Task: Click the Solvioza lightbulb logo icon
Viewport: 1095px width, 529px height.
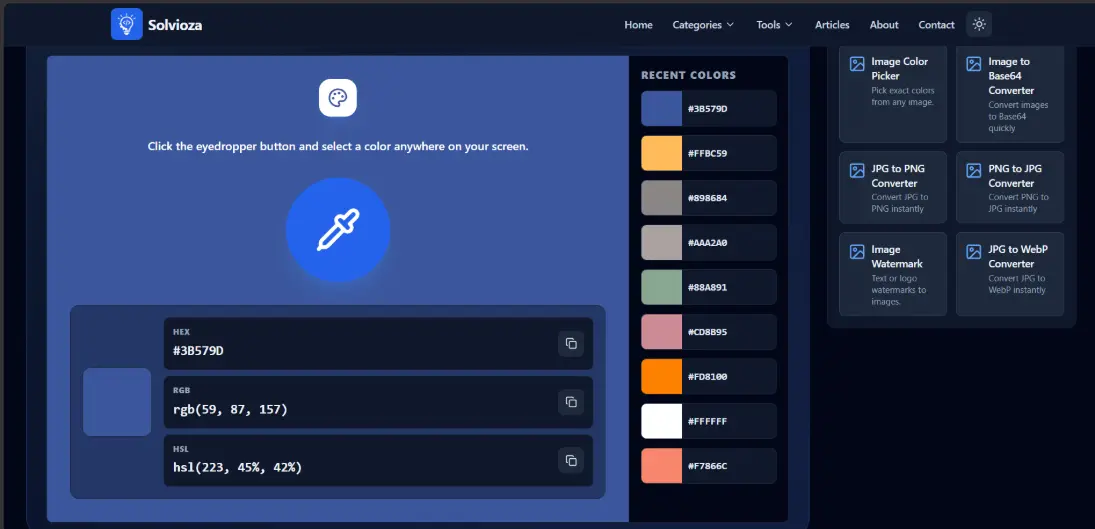Action: [126, 24]
